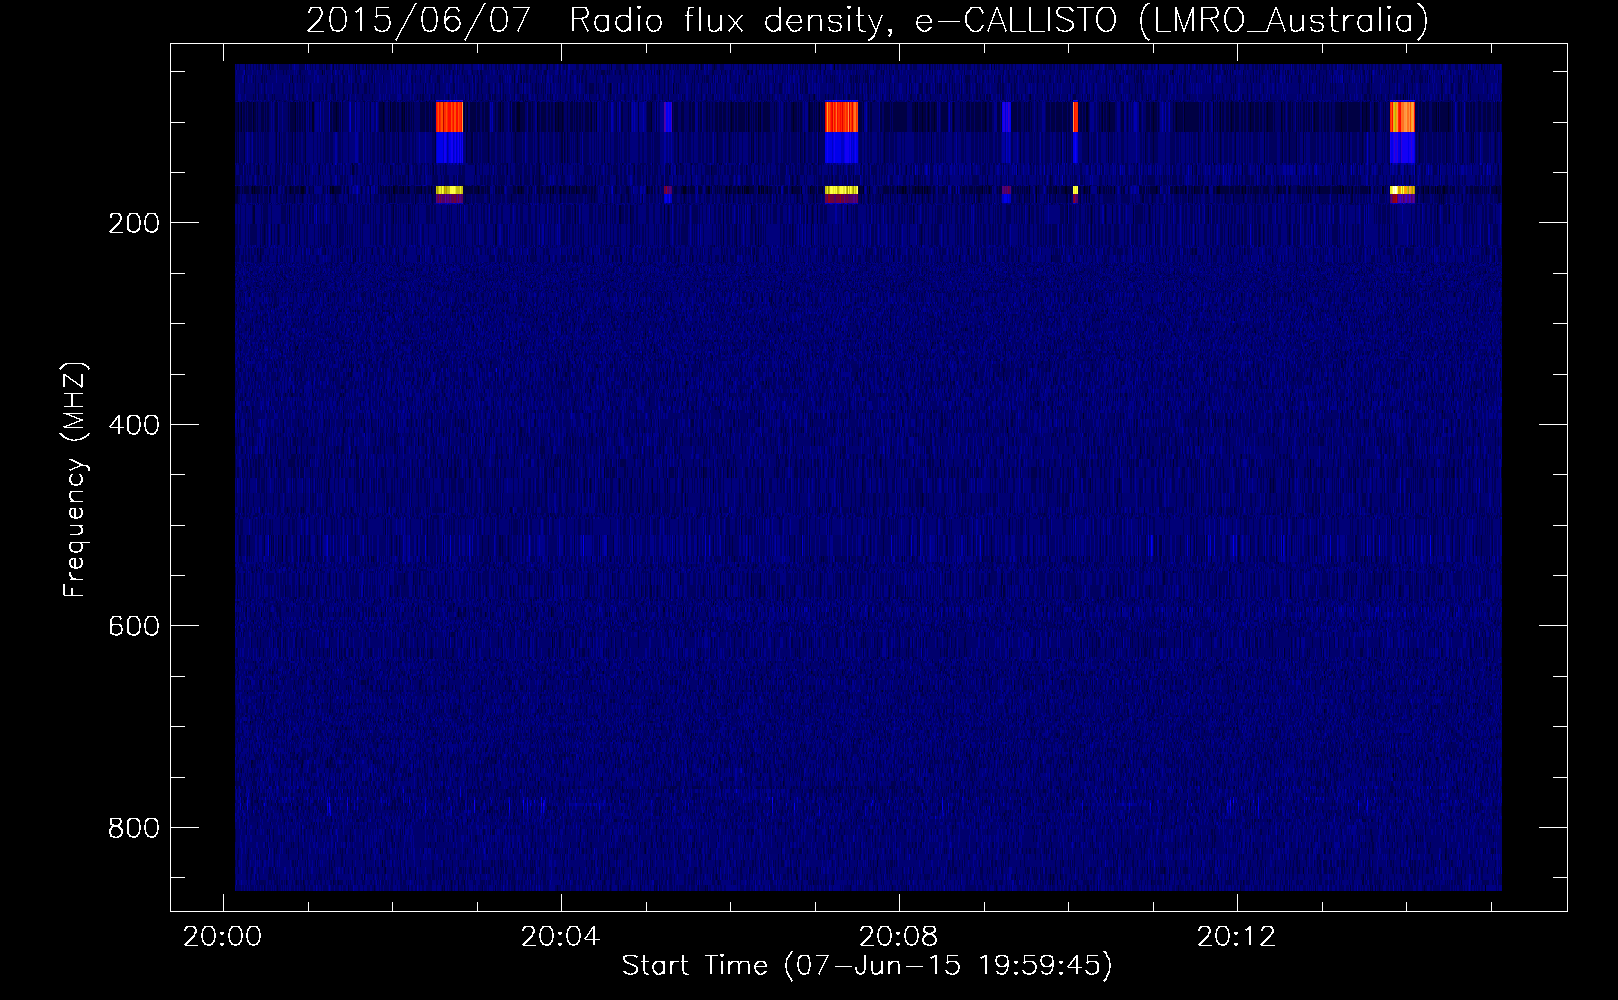The image size is (1618, 1000).
Task: Click the '20:04' time tick label
Action: (x=560, y=937)
